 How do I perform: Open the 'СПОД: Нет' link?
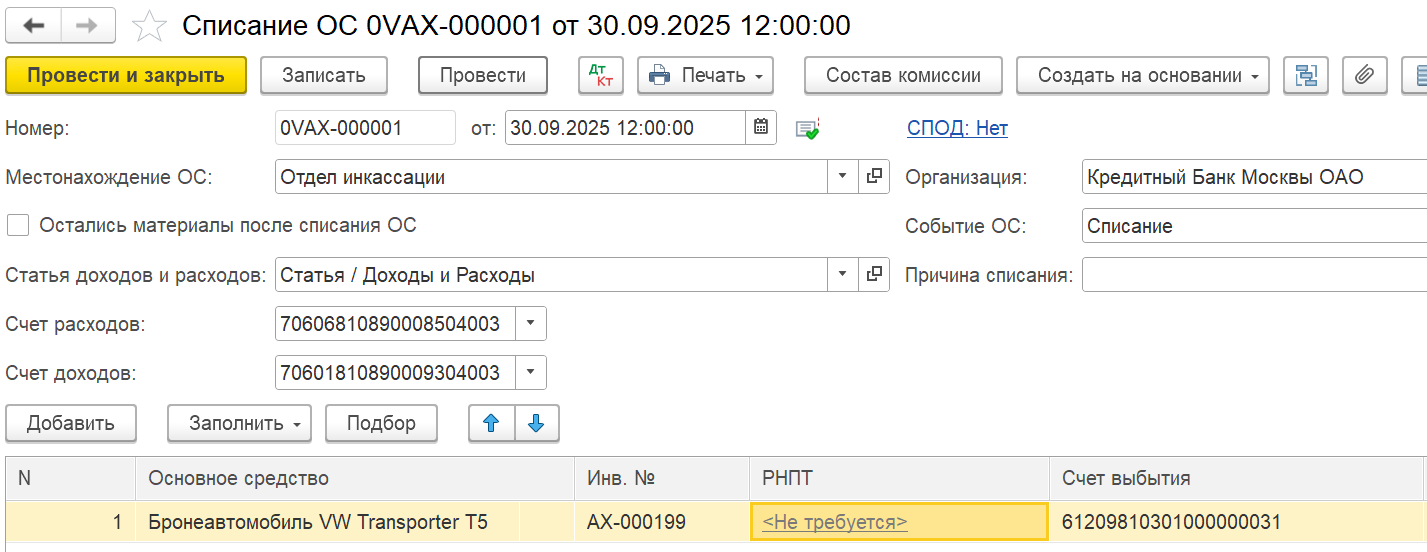(x=957, y=128)
